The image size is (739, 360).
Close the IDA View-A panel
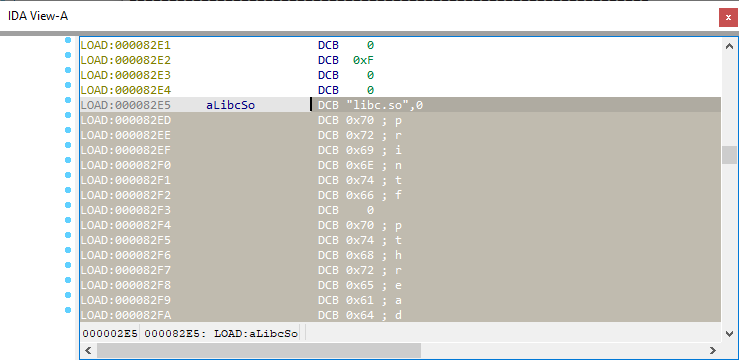coord(728,18)
